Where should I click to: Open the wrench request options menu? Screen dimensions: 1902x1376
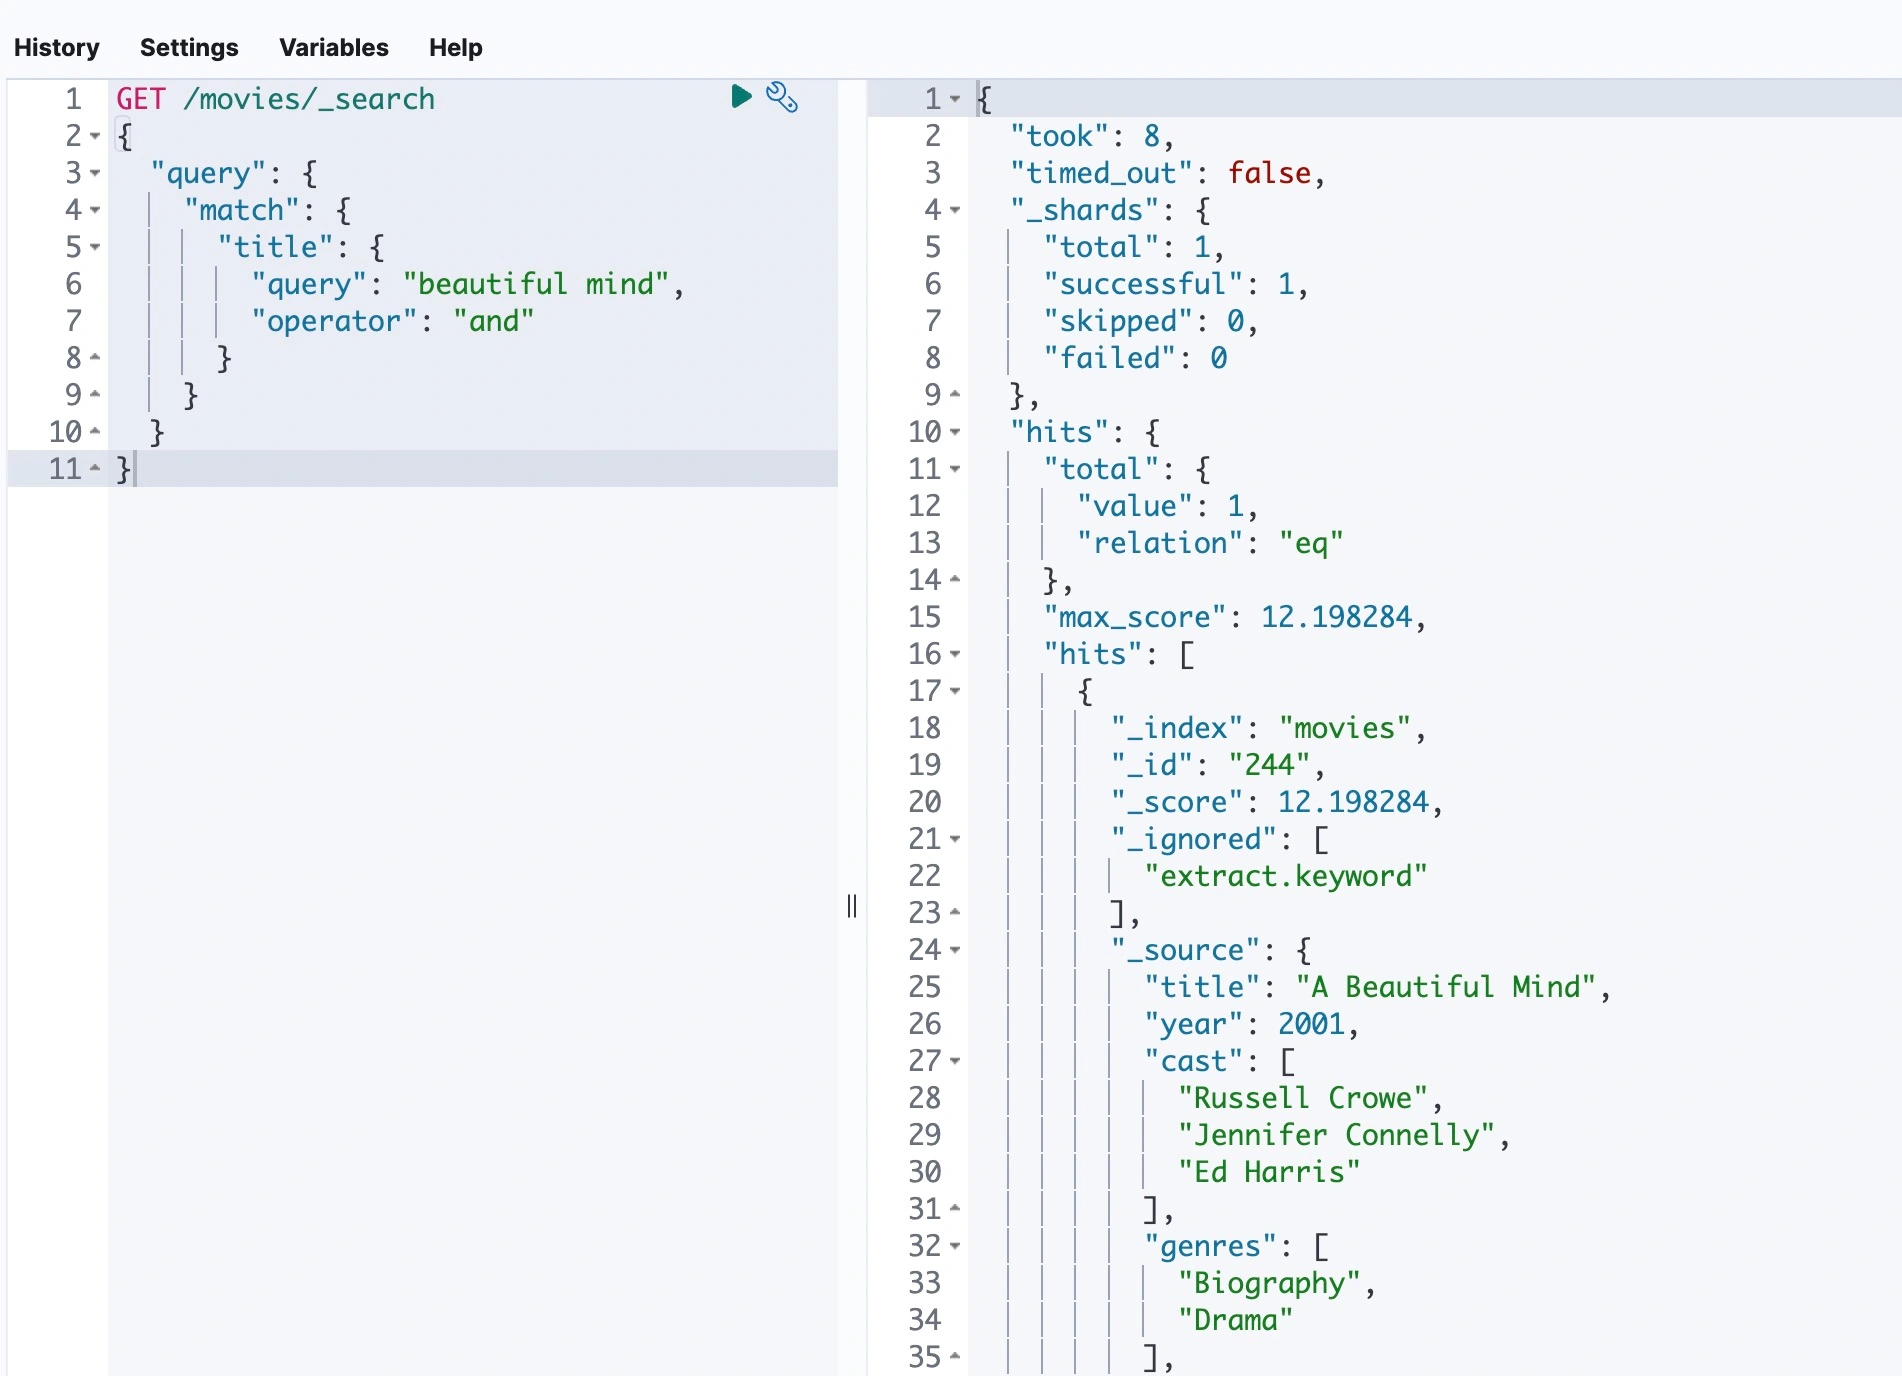[x=782, y=98]
